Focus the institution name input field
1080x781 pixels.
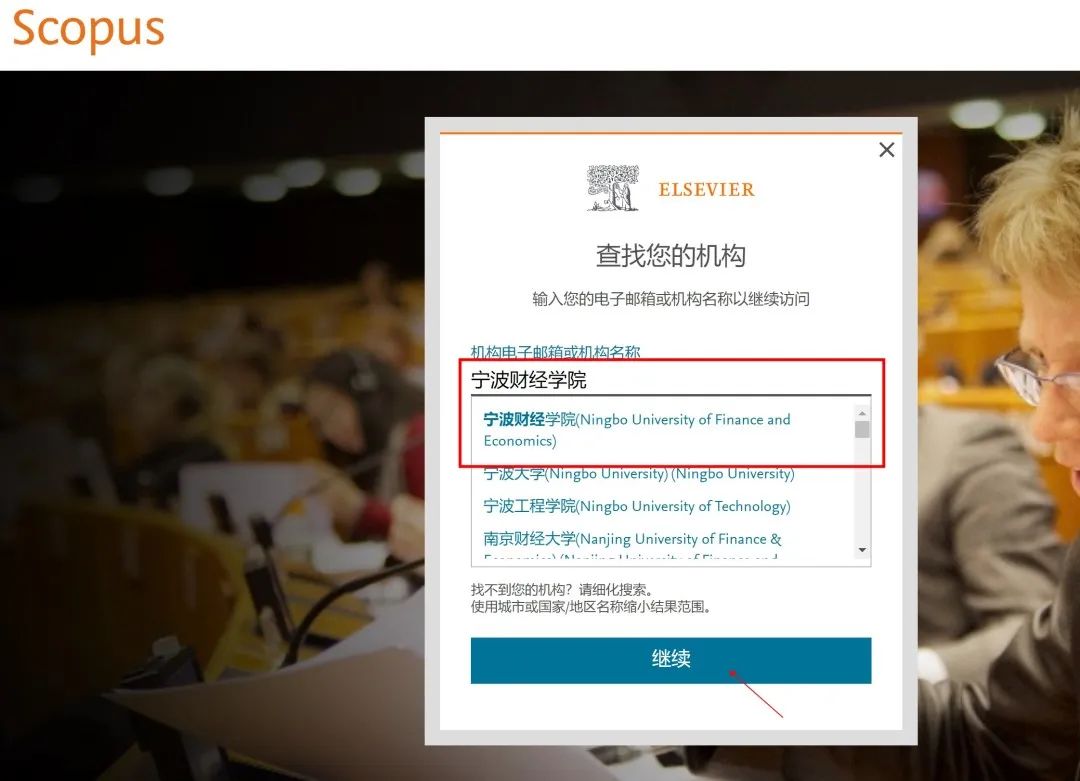[671, 380]
